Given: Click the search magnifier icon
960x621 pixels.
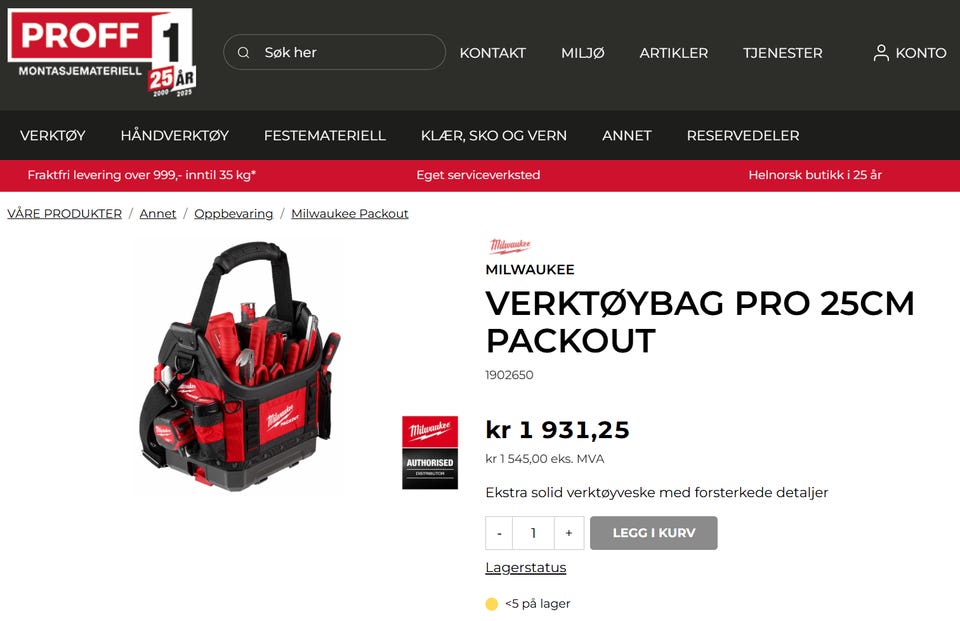Looking at the screenshot, I should coord(244,53).
